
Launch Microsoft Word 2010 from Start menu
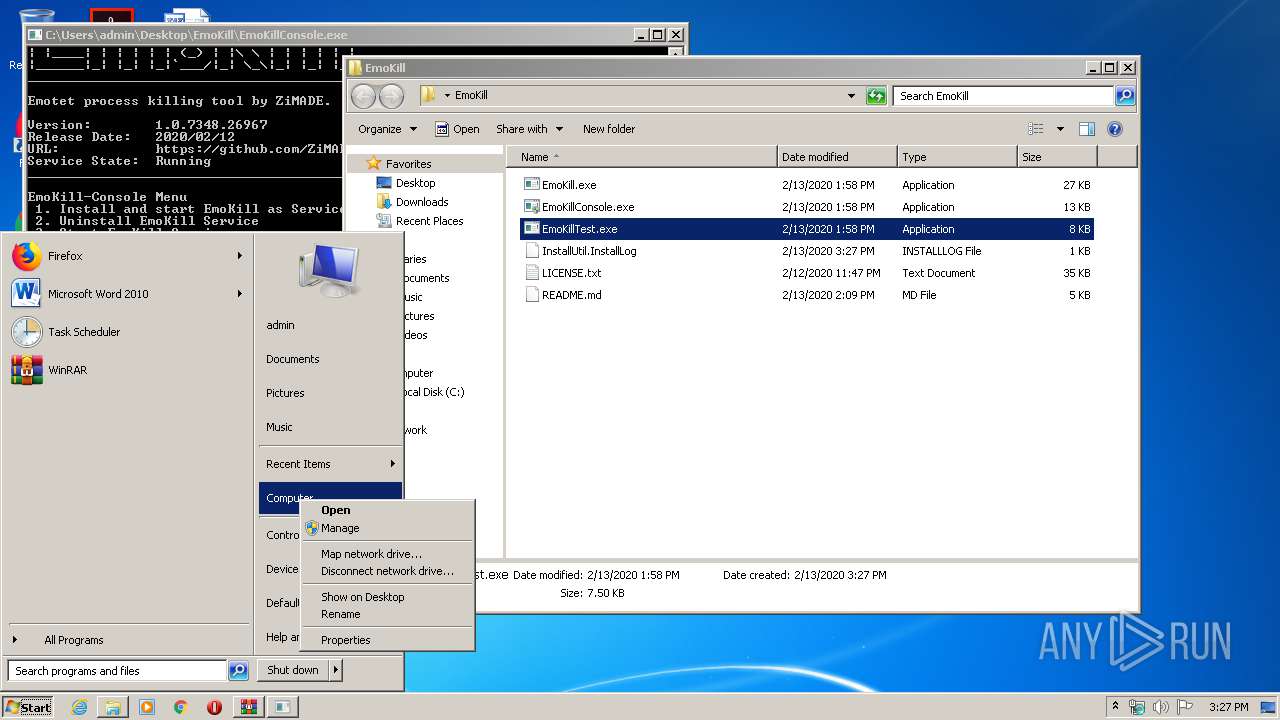pyautogui.click(x=128, y=294)
